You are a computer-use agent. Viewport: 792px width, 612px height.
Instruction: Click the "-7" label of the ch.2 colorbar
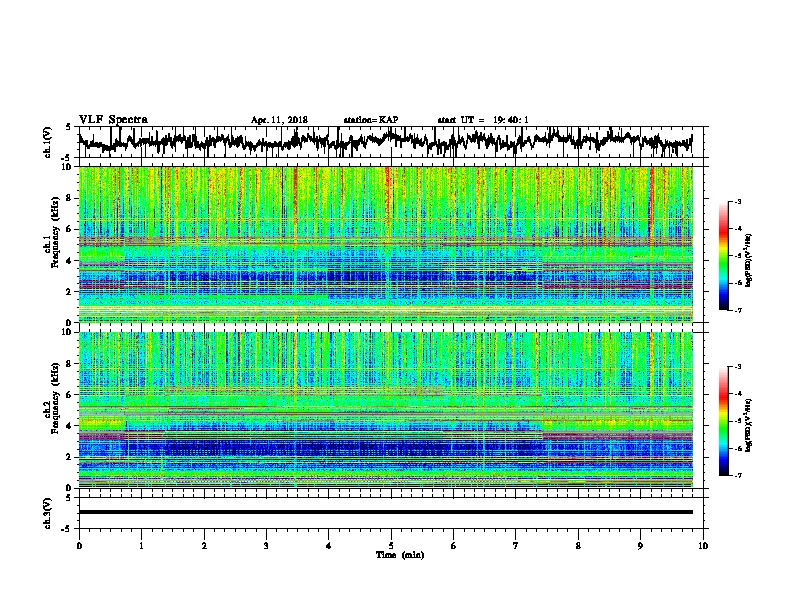[738, 475]
